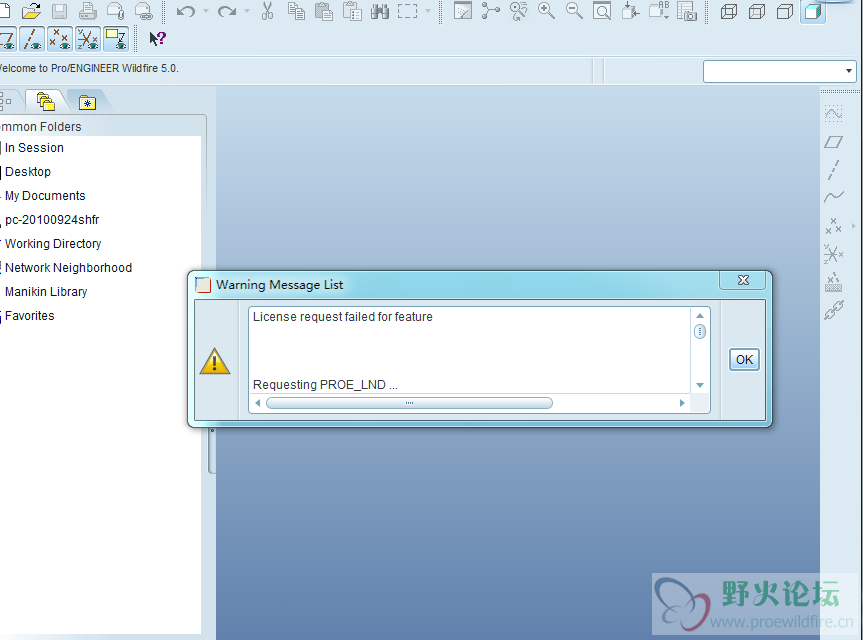Image resolution: width=863 pixels, height=640 pixels.
Task: Open the Find binoculars tool
Action: pos(380,10)
